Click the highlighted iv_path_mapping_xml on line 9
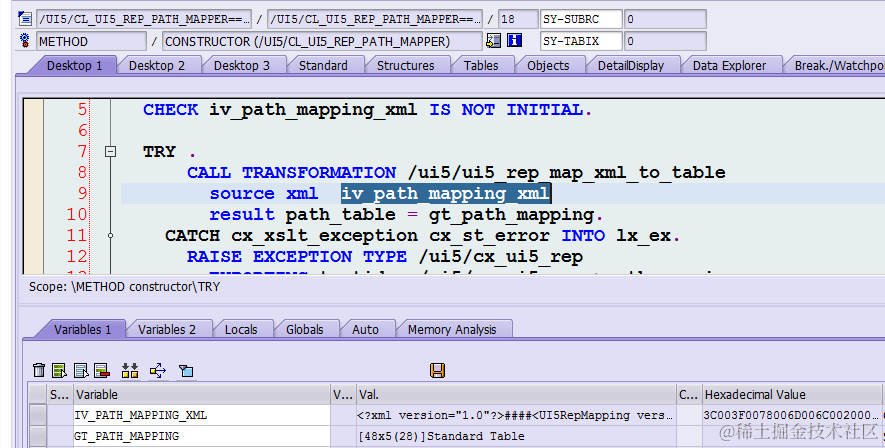This screenshot has height=448, width=885. (x=446, y=194)
